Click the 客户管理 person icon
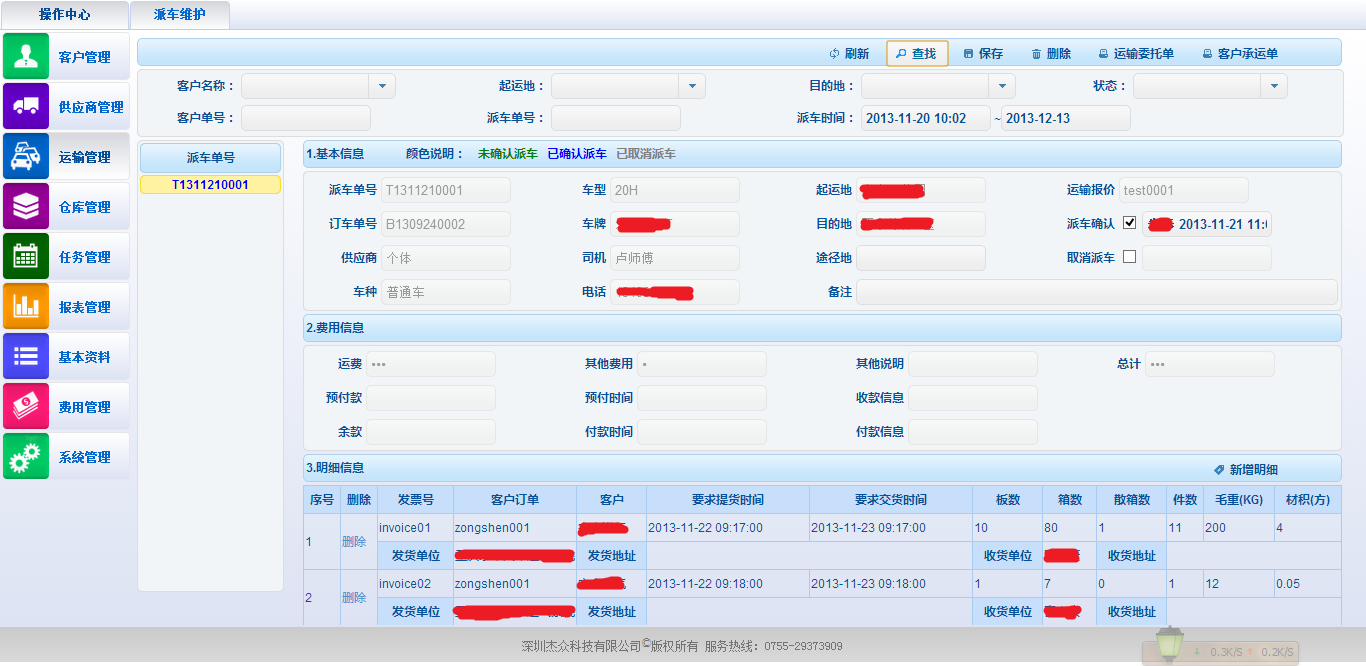The image size is (1366, 666). (x=26, y=56)
